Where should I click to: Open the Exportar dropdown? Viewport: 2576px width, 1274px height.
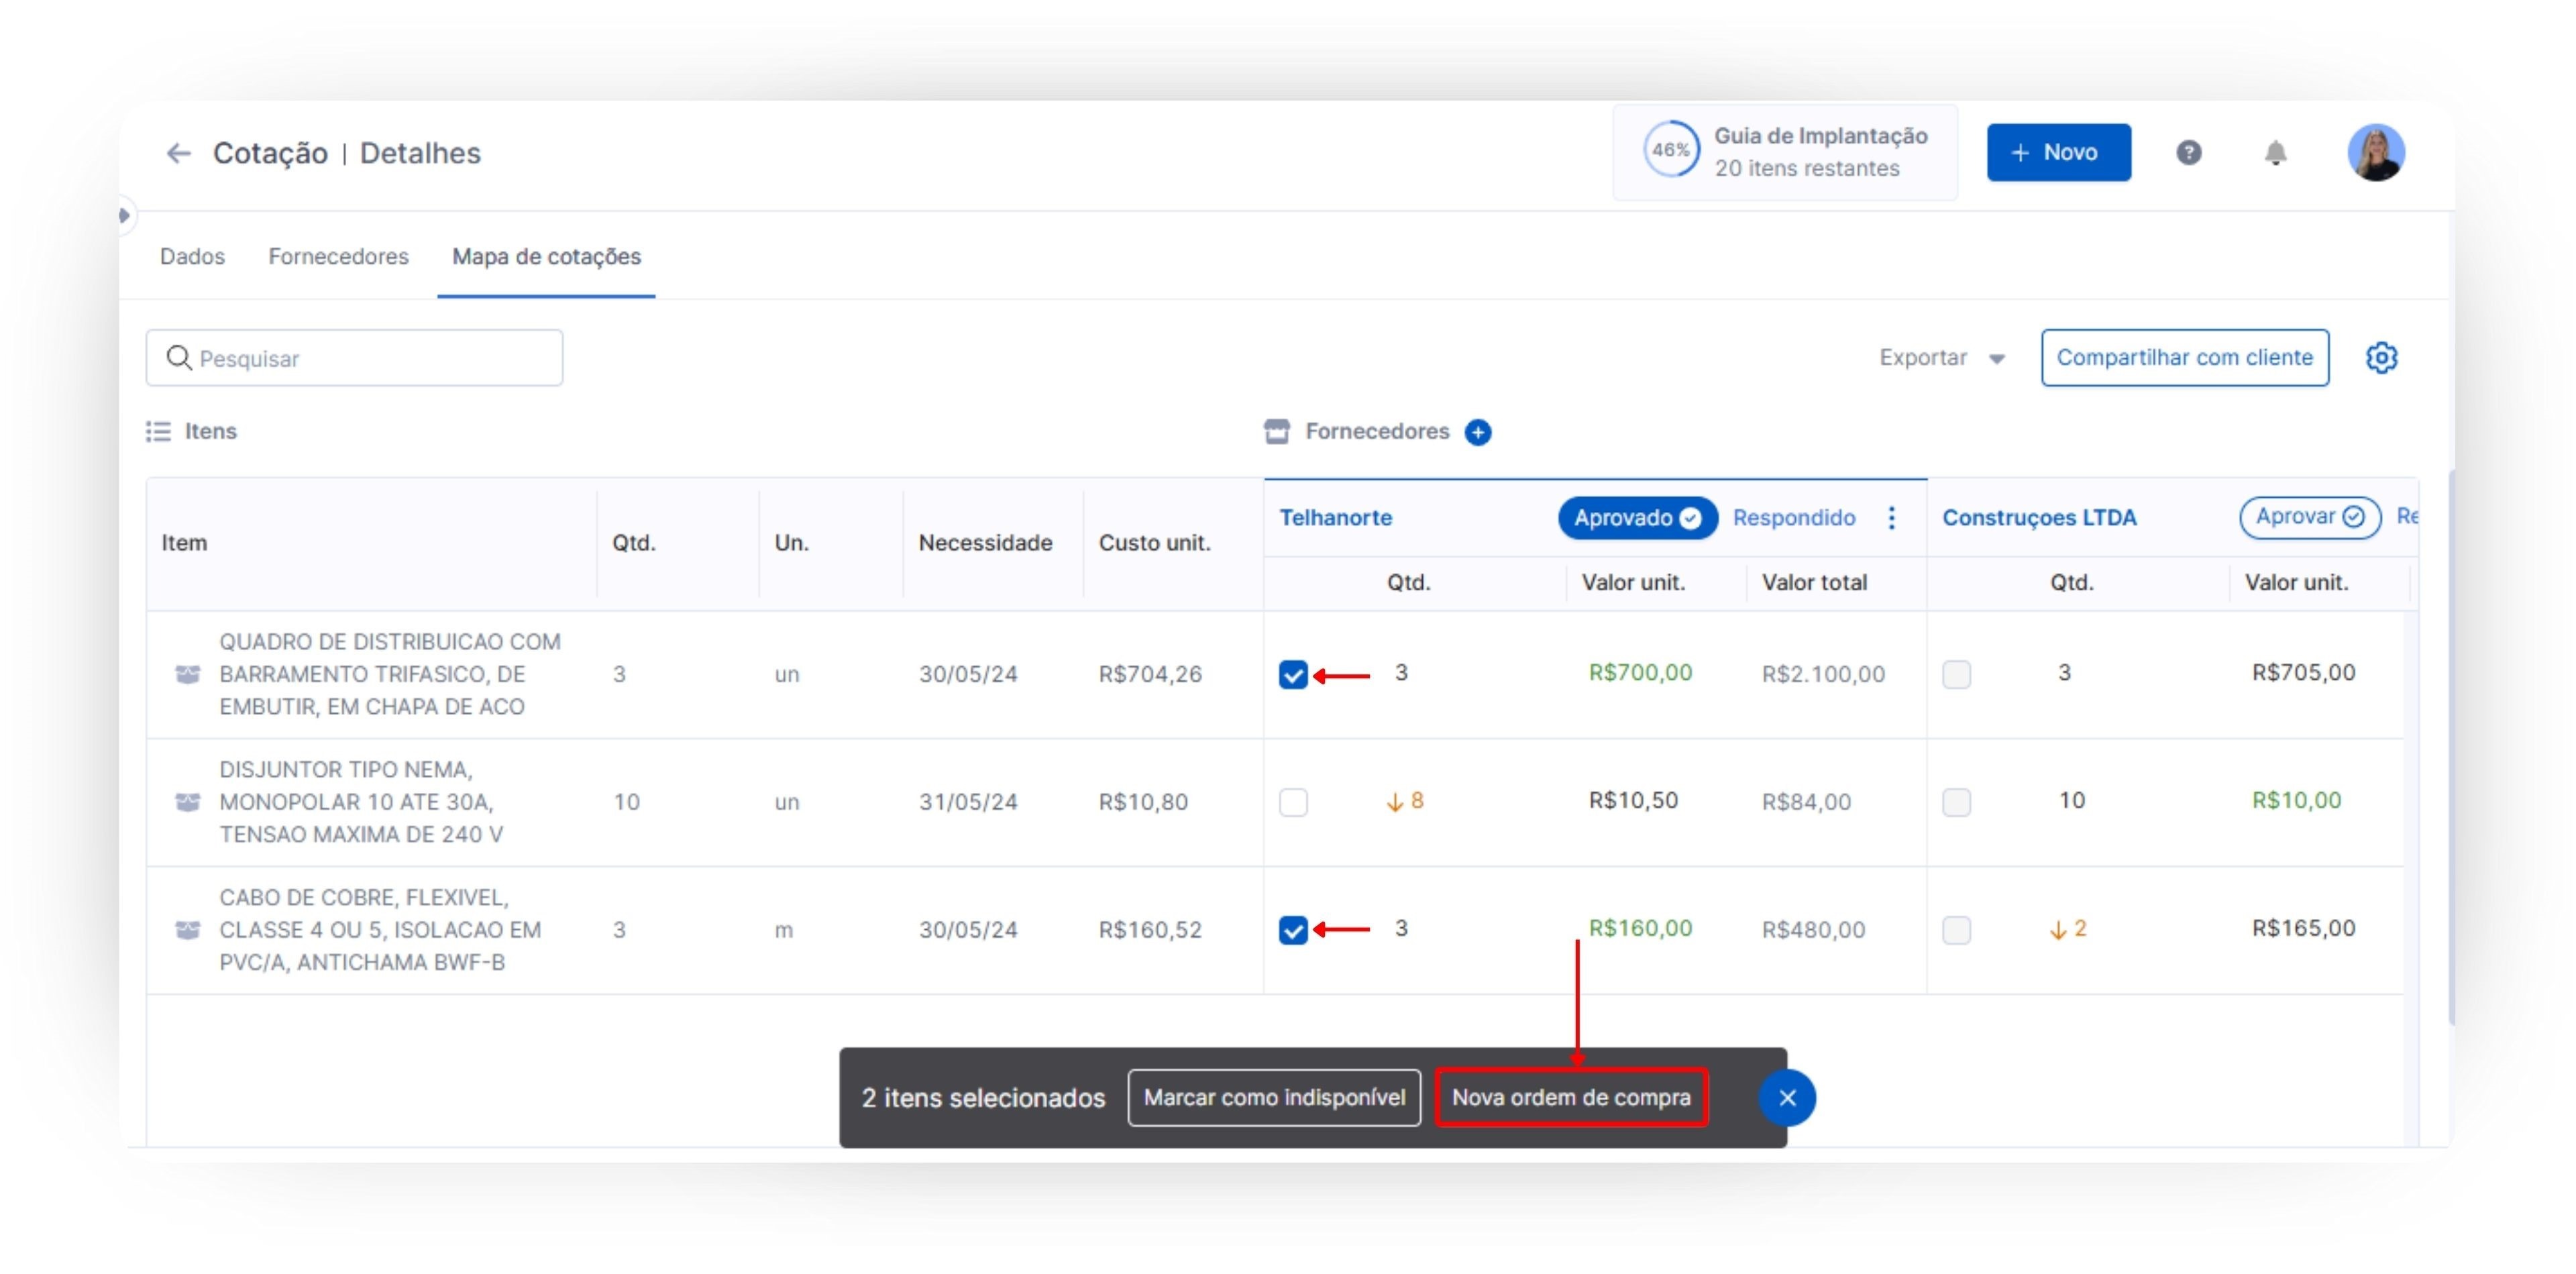tap(1941, 358)
